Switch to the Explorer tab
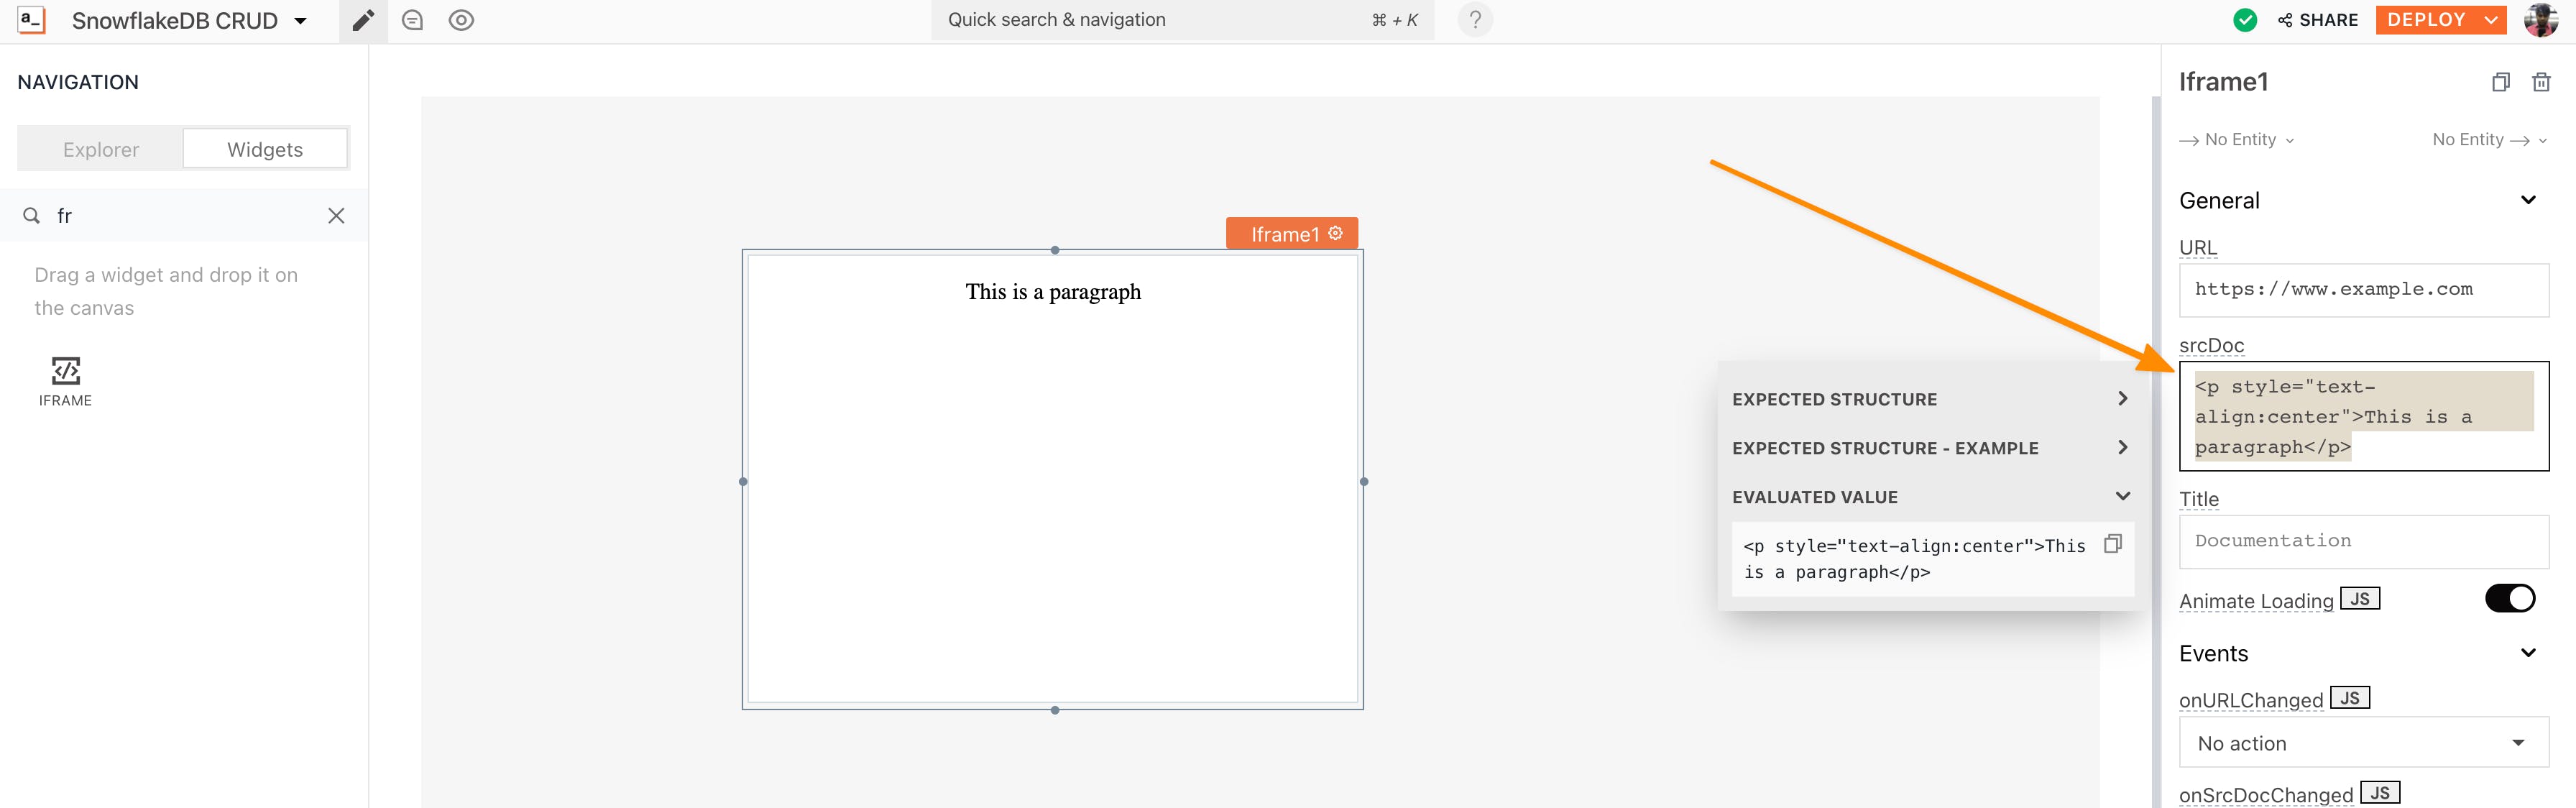Image resolution: width=2576 pixels, height=808 pixels. (100, 149)
